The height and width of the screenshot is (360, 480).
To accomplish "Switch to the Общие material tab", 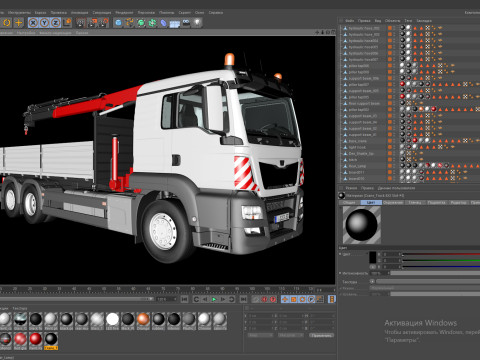I will pyautogui.click(x=350, y=203).
